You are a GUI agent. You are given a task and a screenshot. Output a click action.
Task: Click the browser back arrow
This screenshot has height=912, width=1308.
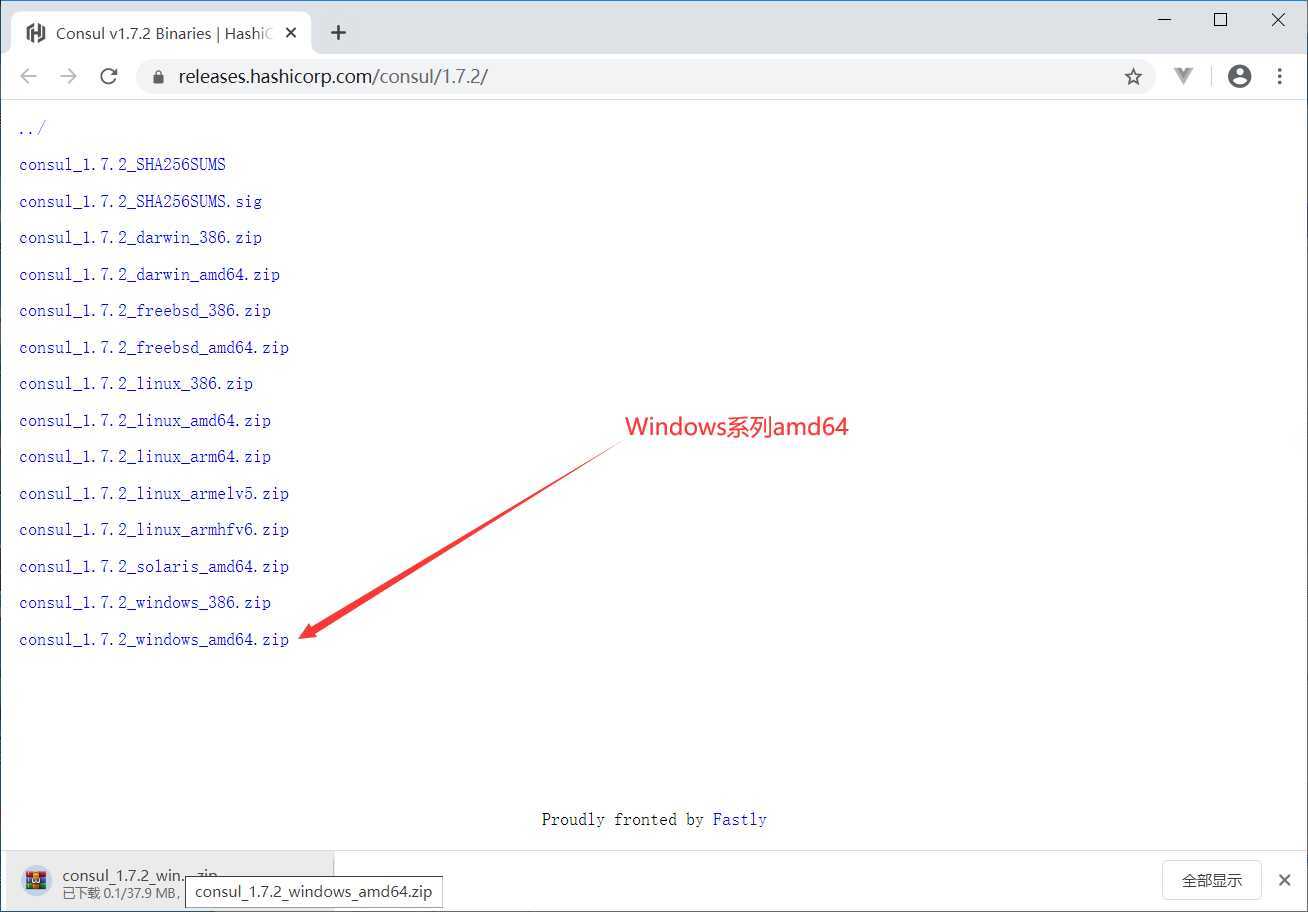[x=28, y=76]
